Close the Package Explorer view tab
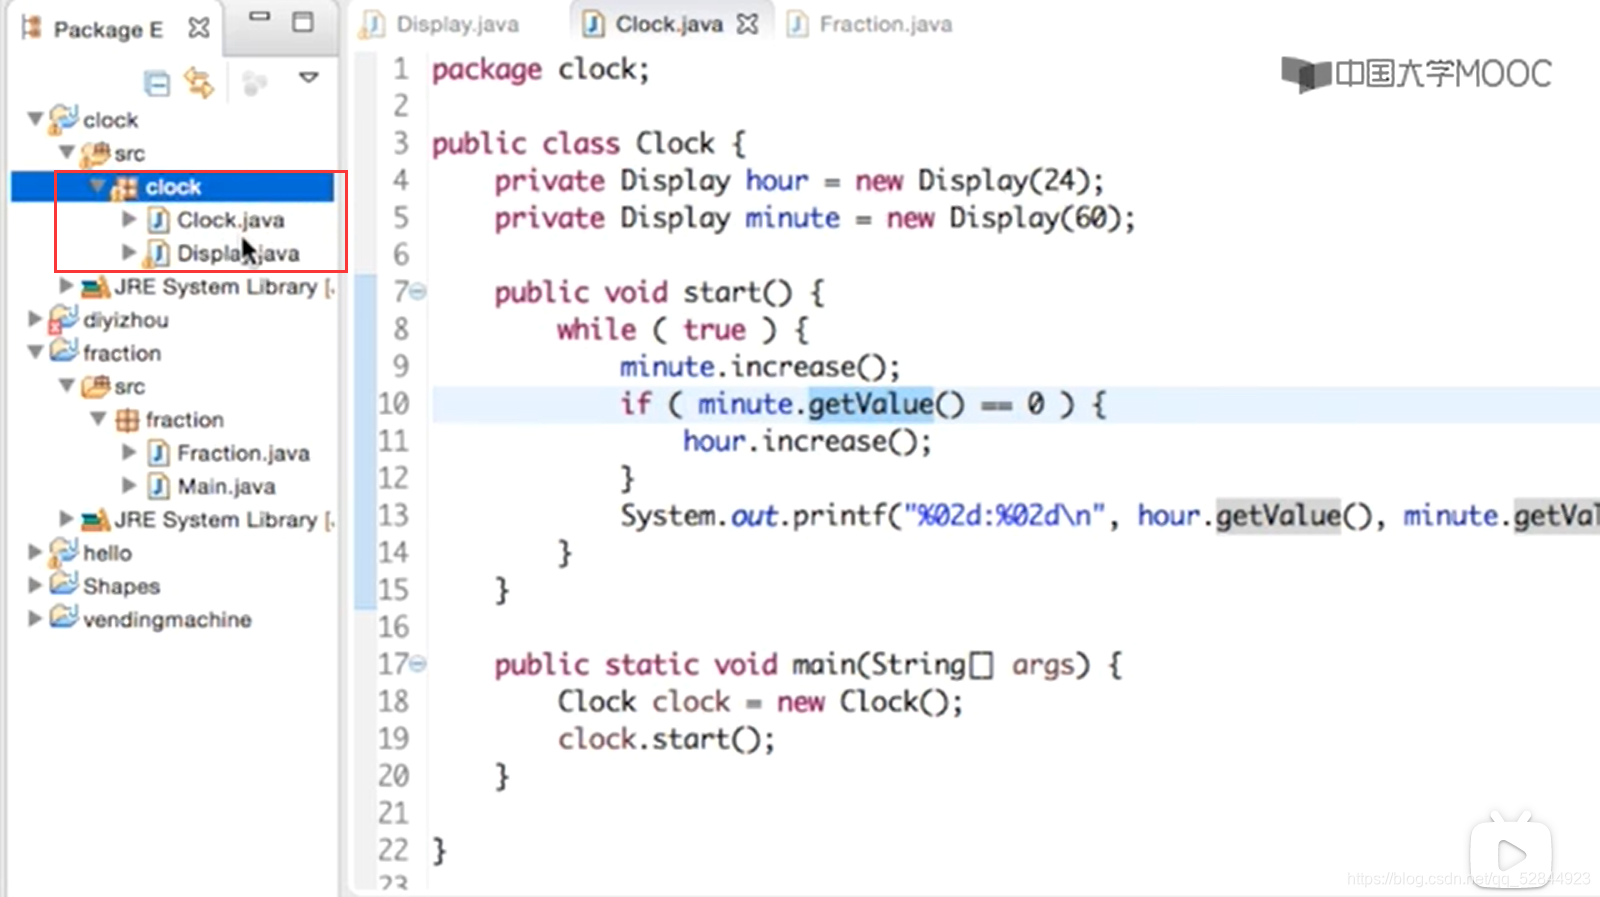Screen dimensions: 1600x897 199,28
